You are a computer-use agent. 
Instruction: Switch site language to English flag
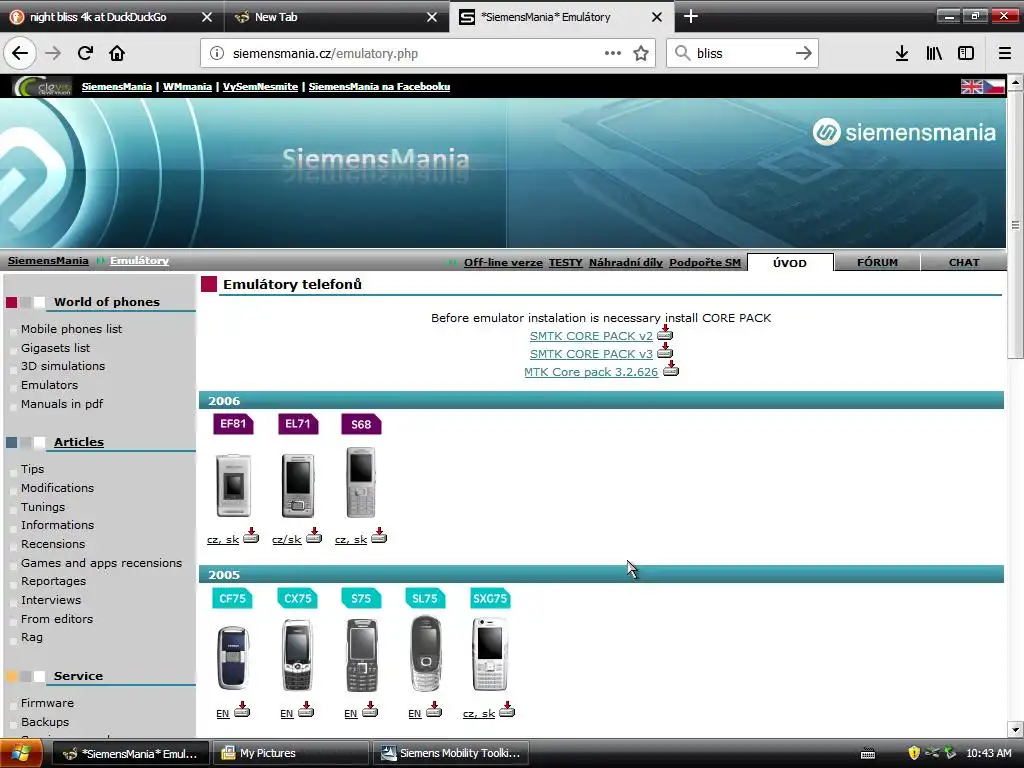point(971,86)
